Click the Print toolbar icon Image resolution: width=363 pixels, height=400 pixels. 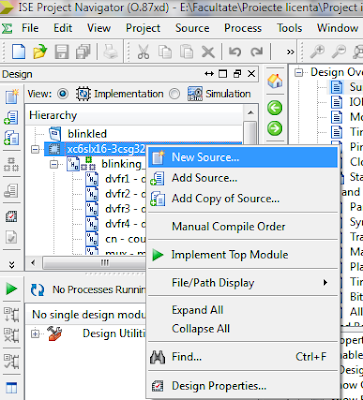point(110,52)
